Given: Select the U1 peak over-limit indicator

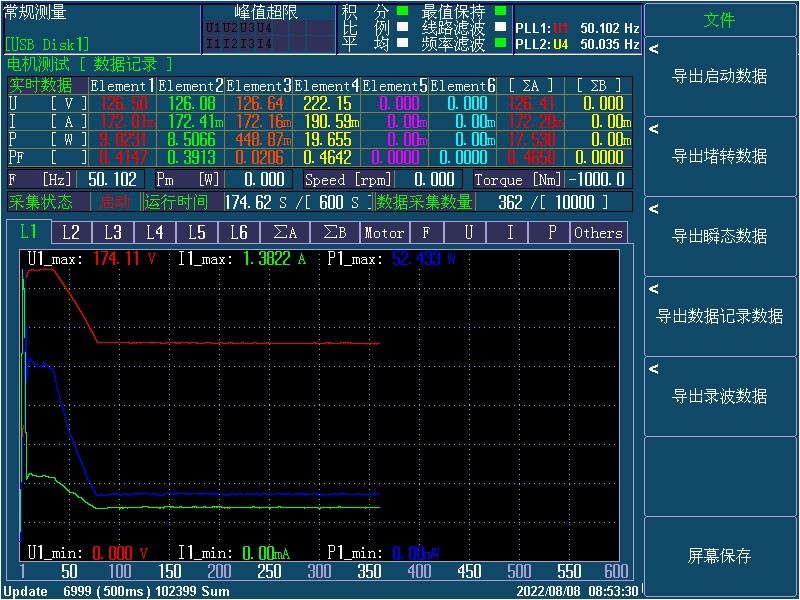Looking at the screenshot, I should pos(213,28).
